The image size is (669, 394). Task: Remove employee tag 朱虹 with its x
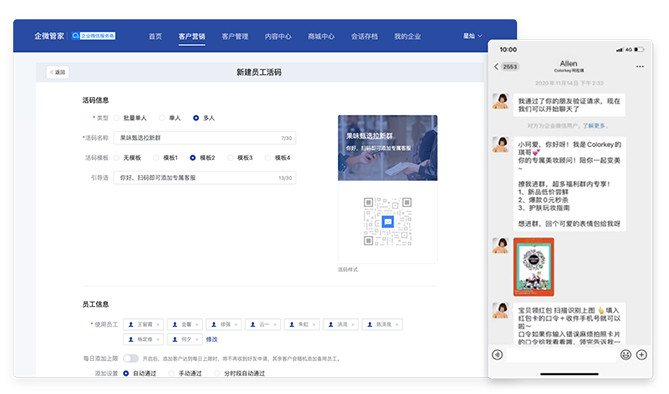click(x=314, y=325)
